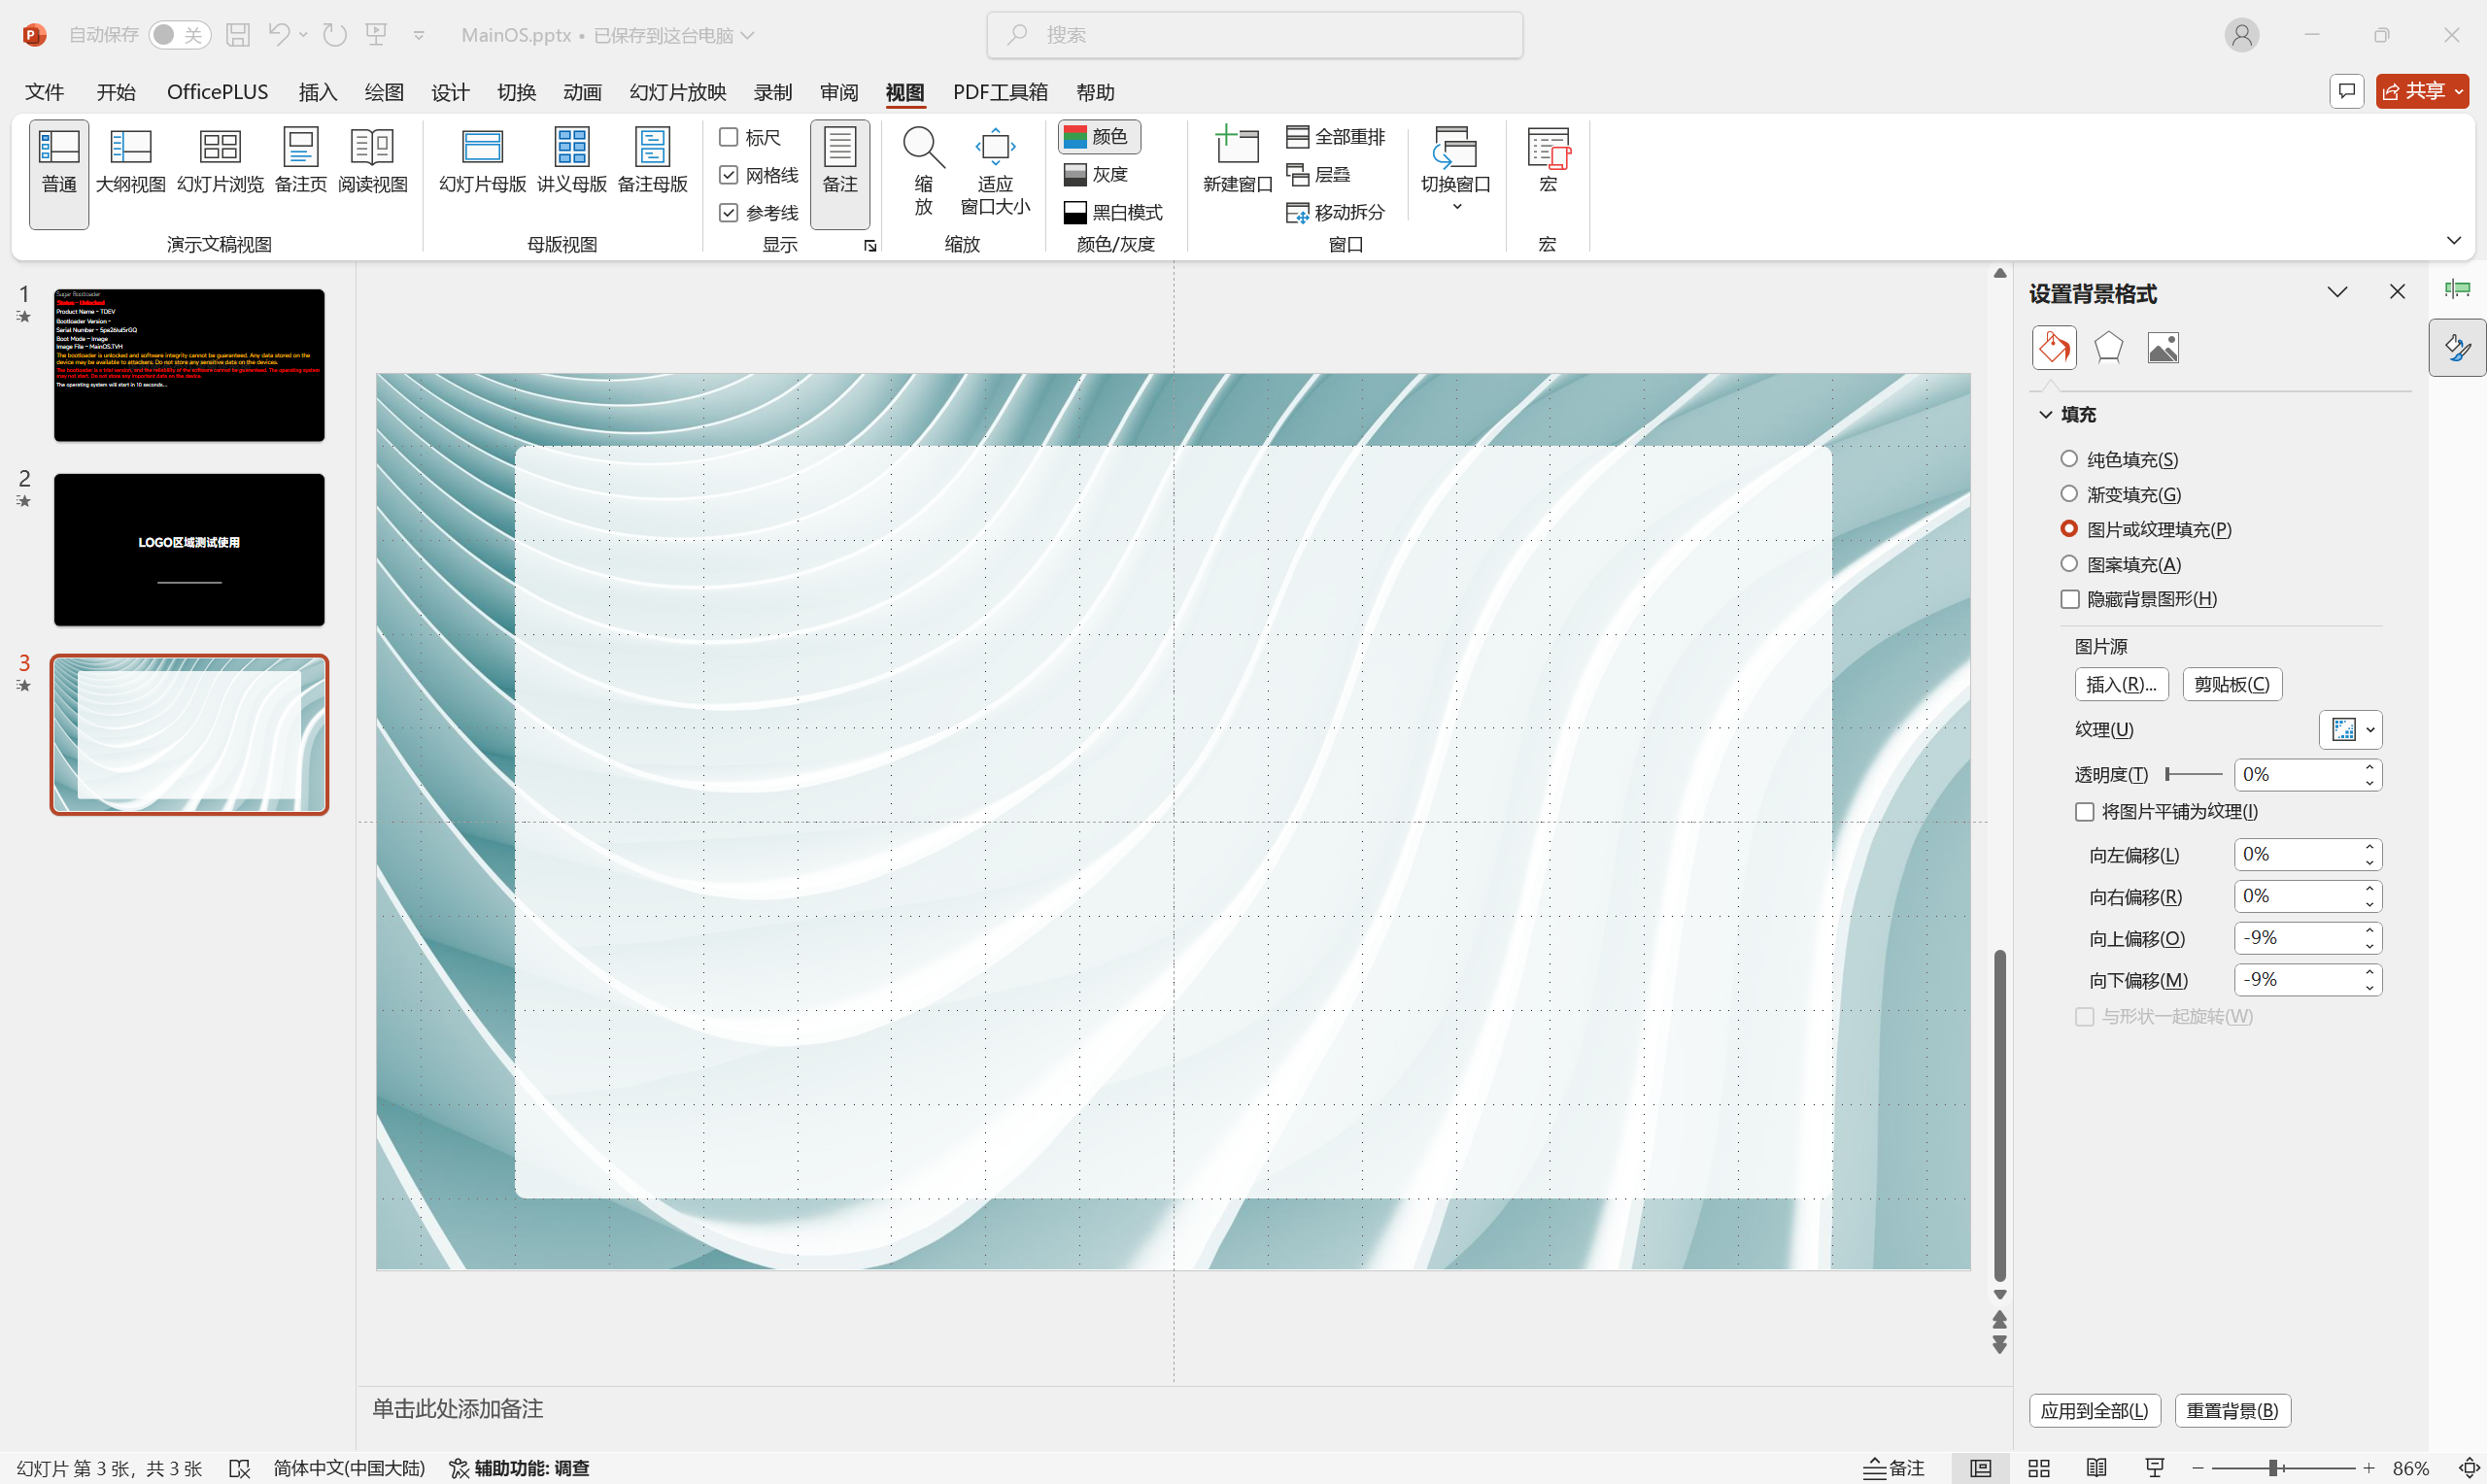Select slide 2 thumbnail
Image resolution: width=2487 pixels, height=1484 pixels.
189,550
